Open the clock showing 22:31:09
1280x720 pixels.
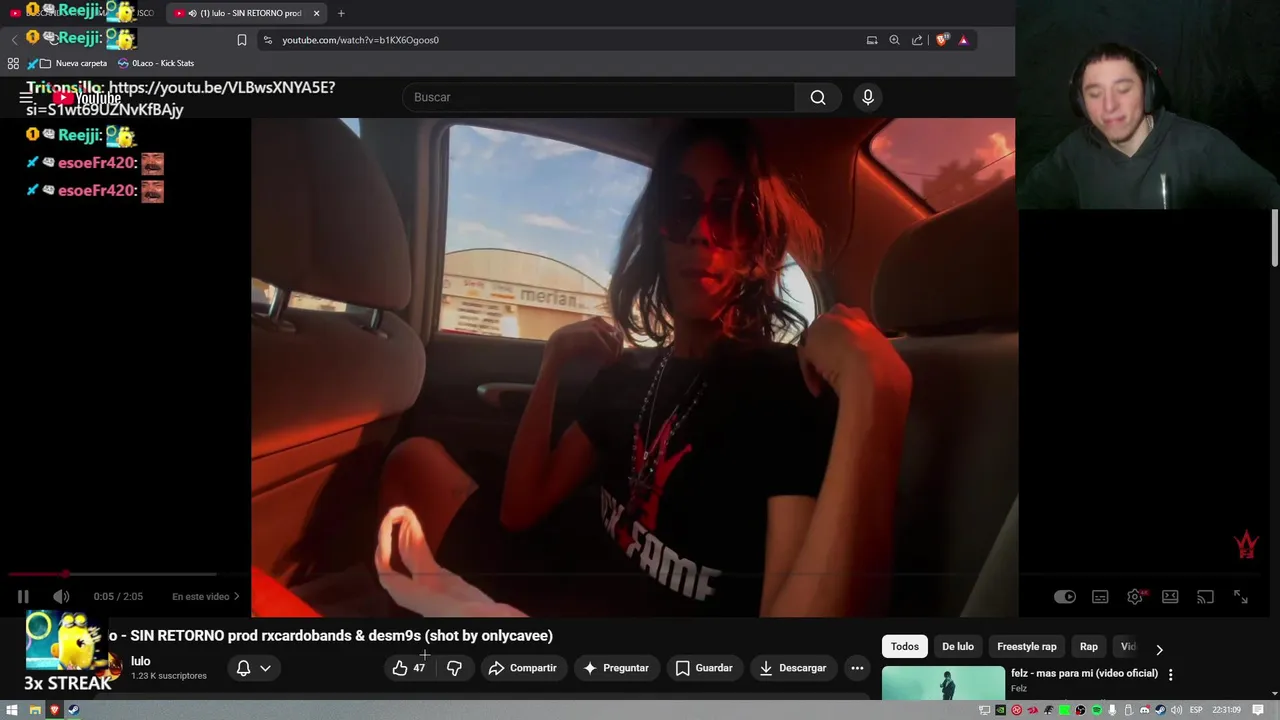1226,710
